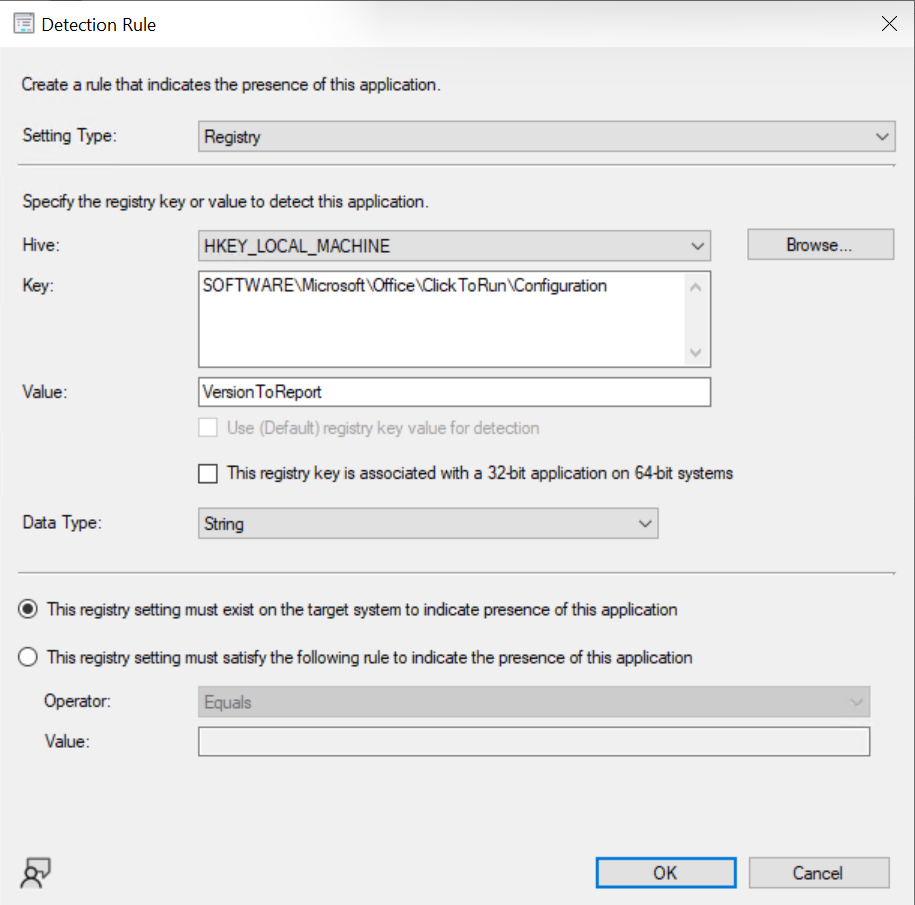This screenshot has height=905, width=915.
Task: Expand the Hive dropdown list
Action: point(454,245)
